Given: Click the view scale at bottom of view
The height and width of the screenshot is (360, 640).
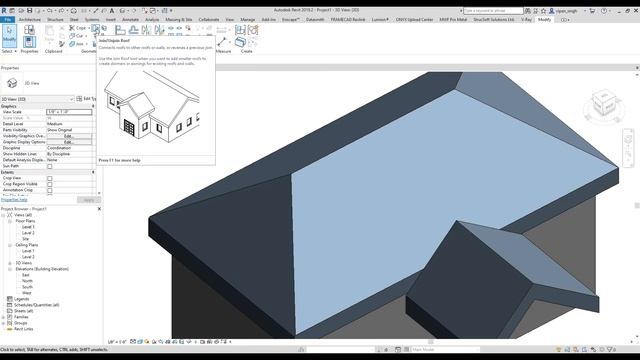Looking at the screenshot, I should point(117,342).
